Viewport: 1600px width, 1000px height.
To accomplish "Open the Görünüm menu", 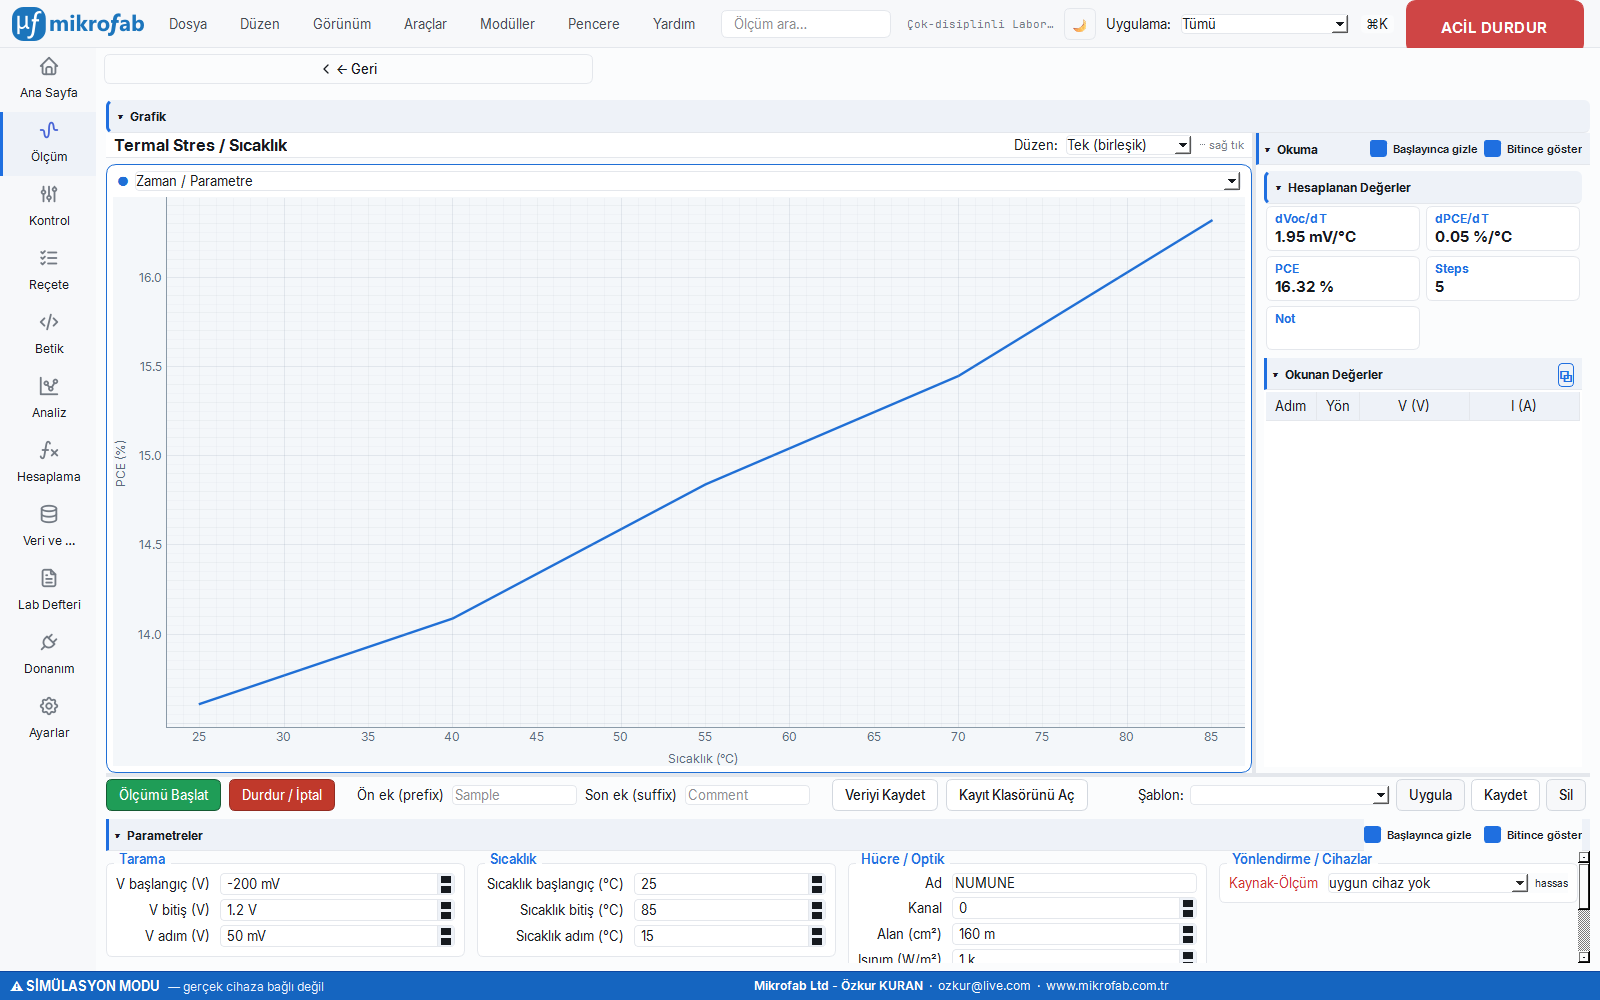I will [x=342, y=24].
